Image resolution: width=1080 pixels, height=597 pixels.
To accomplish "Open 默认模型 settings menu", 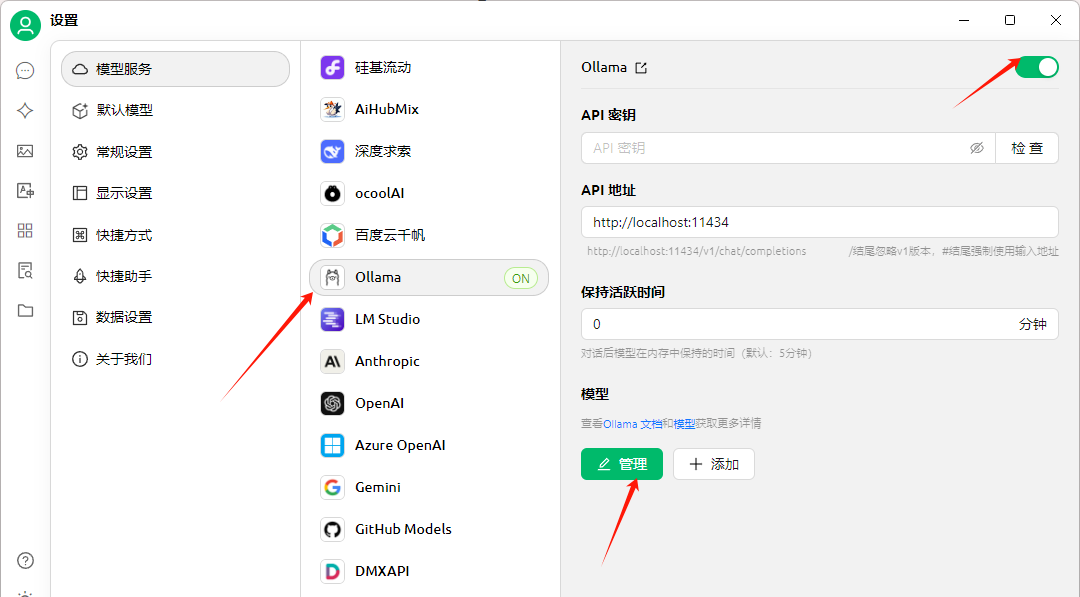I will 176,110.
